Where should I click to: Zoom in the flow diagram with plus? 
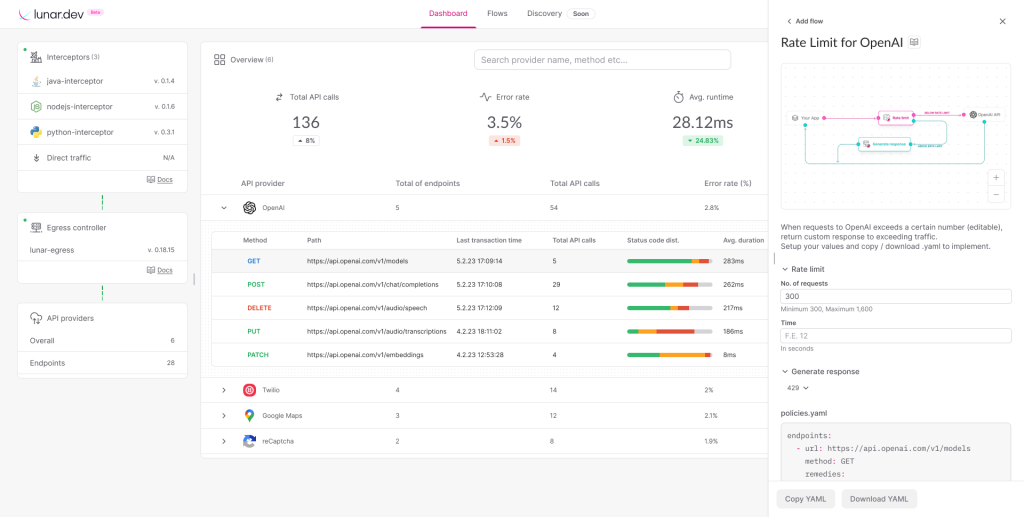coord(995,177)
